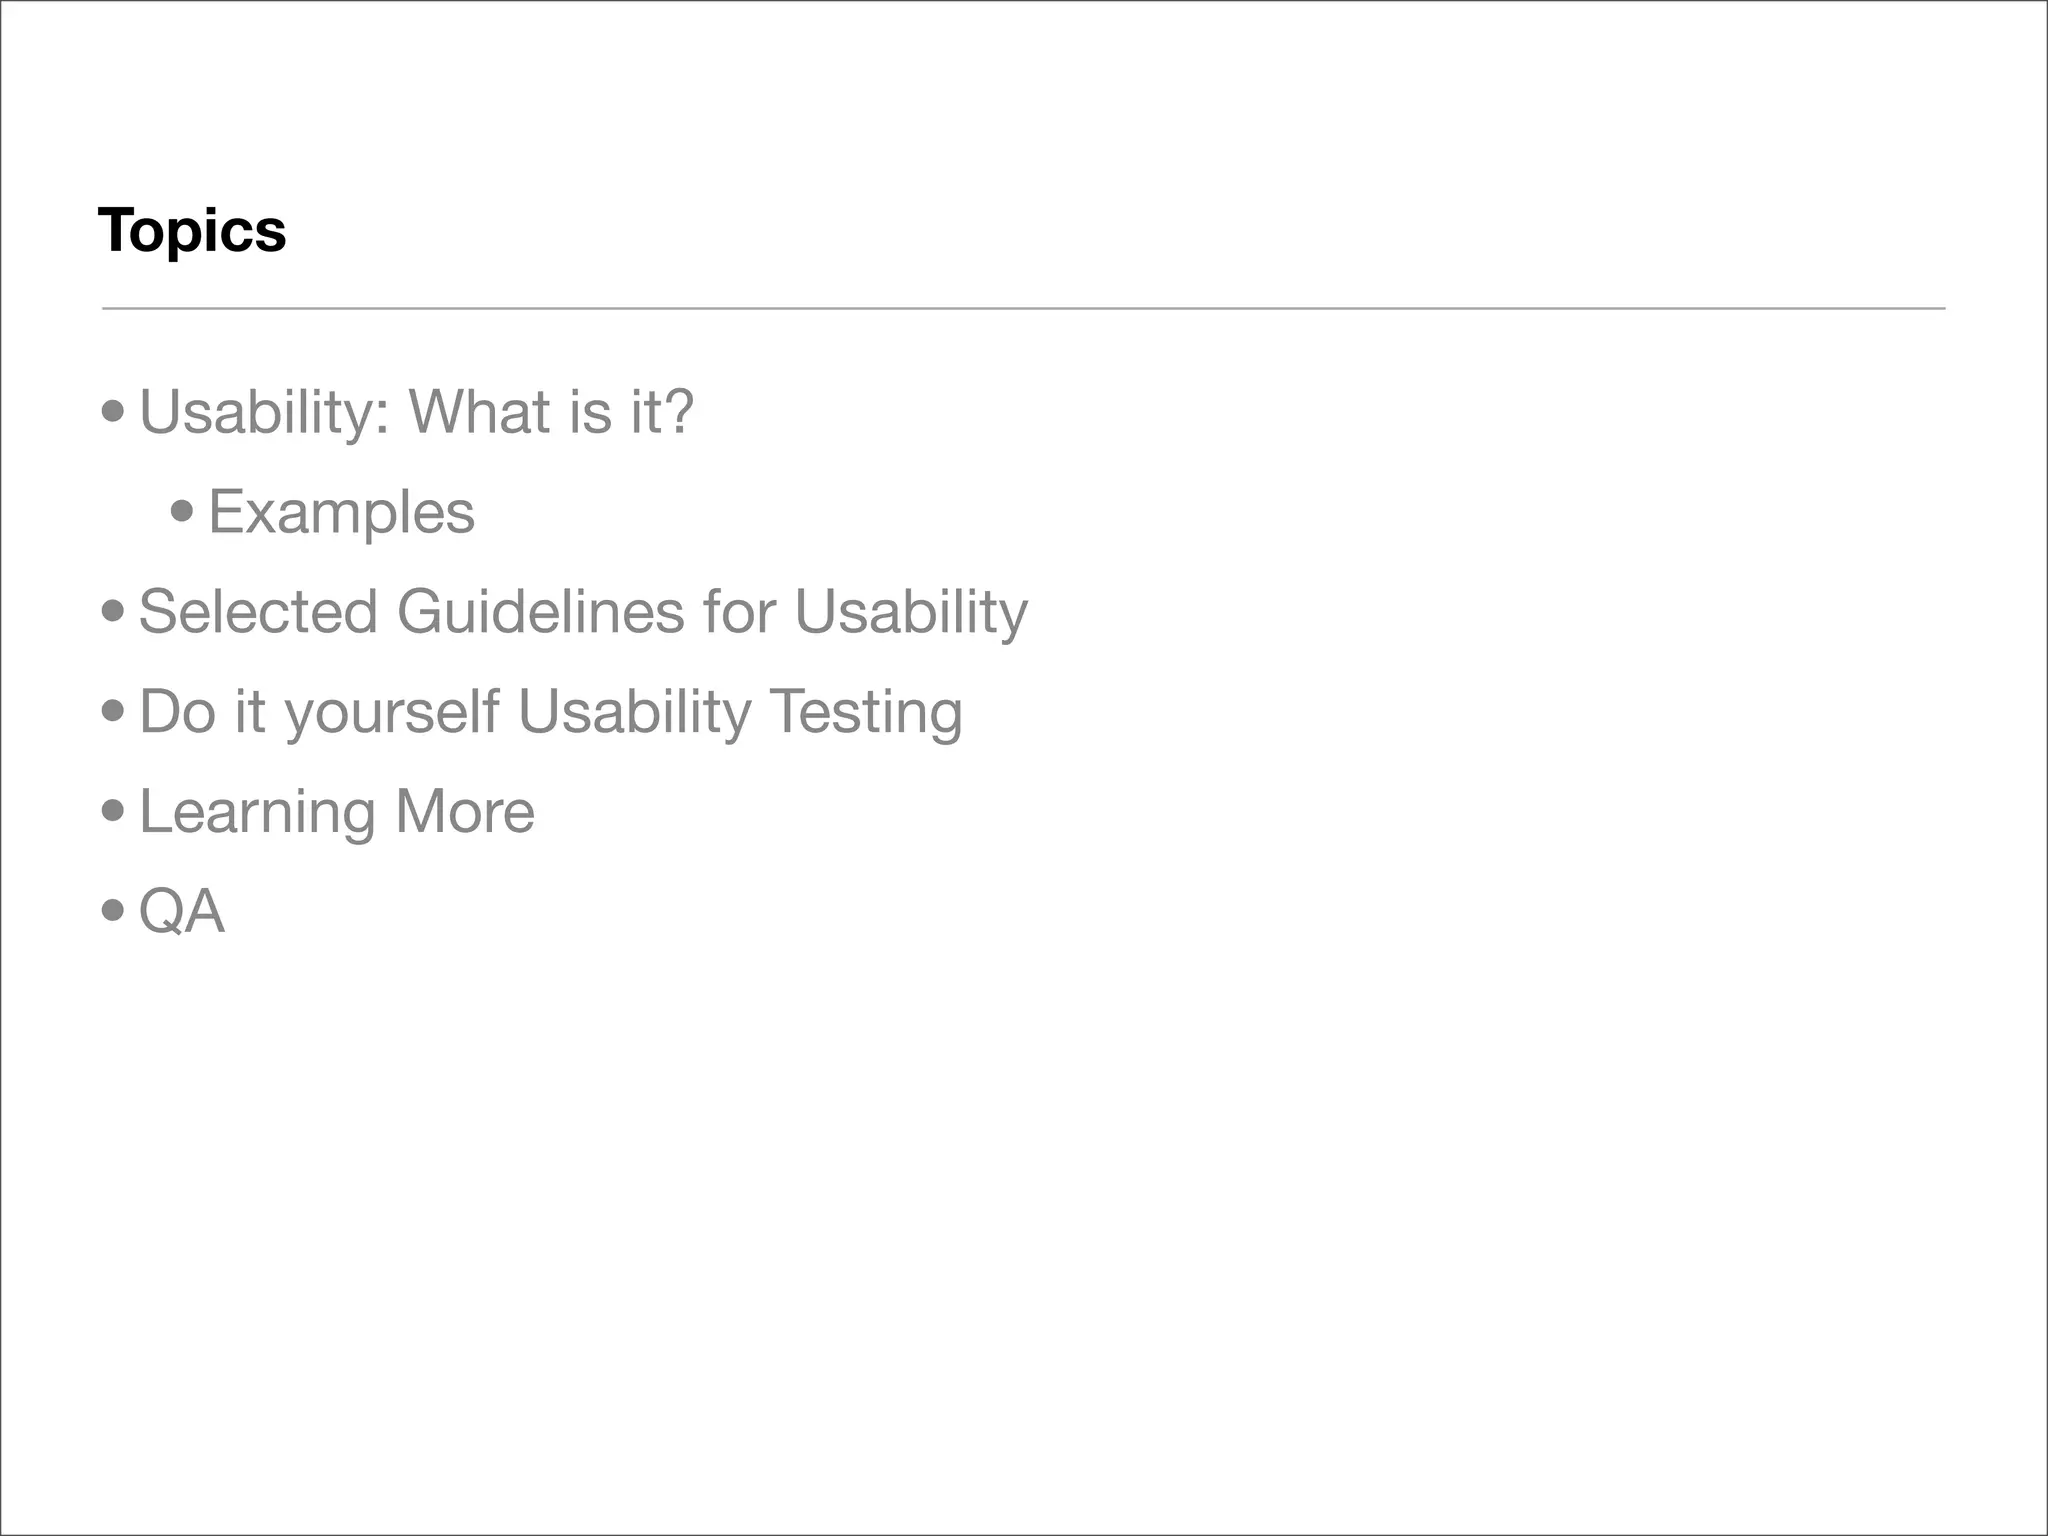Click the horizontal divider line under the title
Image resolution: width=2048 pixels, height=1536 pixels.
tap(1022, 309)
